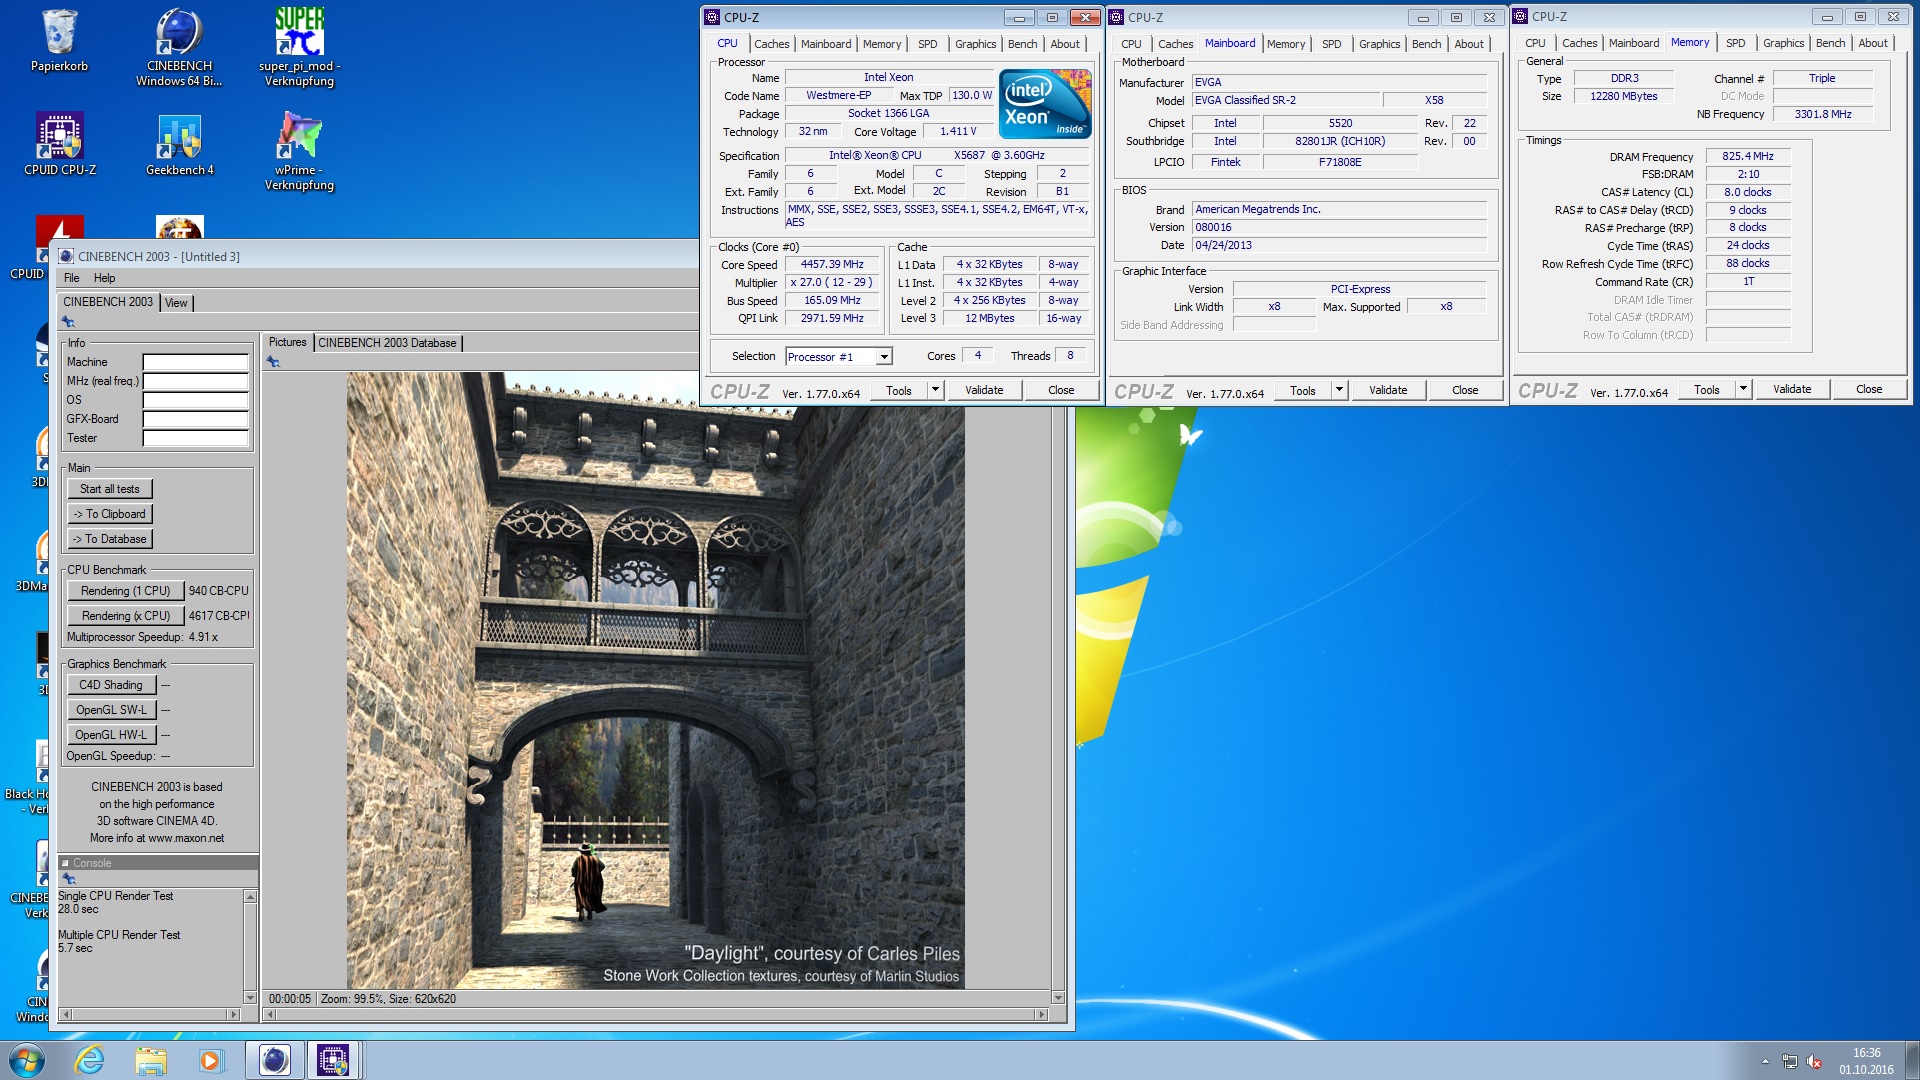Viewport: 1920px width, 1080px height.
Task: Click pin icon in Console panel
Action: pyautogui.click(x=68, y=879)
